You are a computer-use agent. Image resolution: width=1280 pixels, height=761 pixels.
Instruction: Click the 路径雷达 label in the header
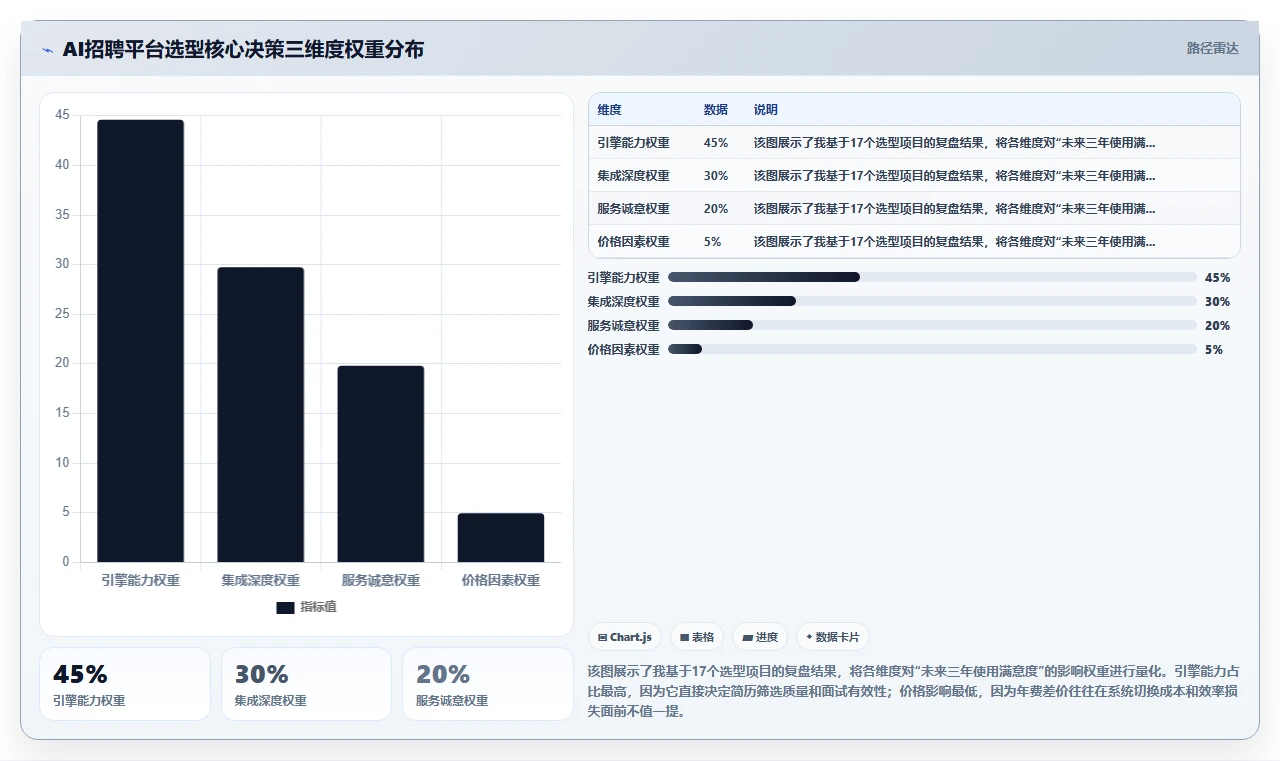(1212, 48)
